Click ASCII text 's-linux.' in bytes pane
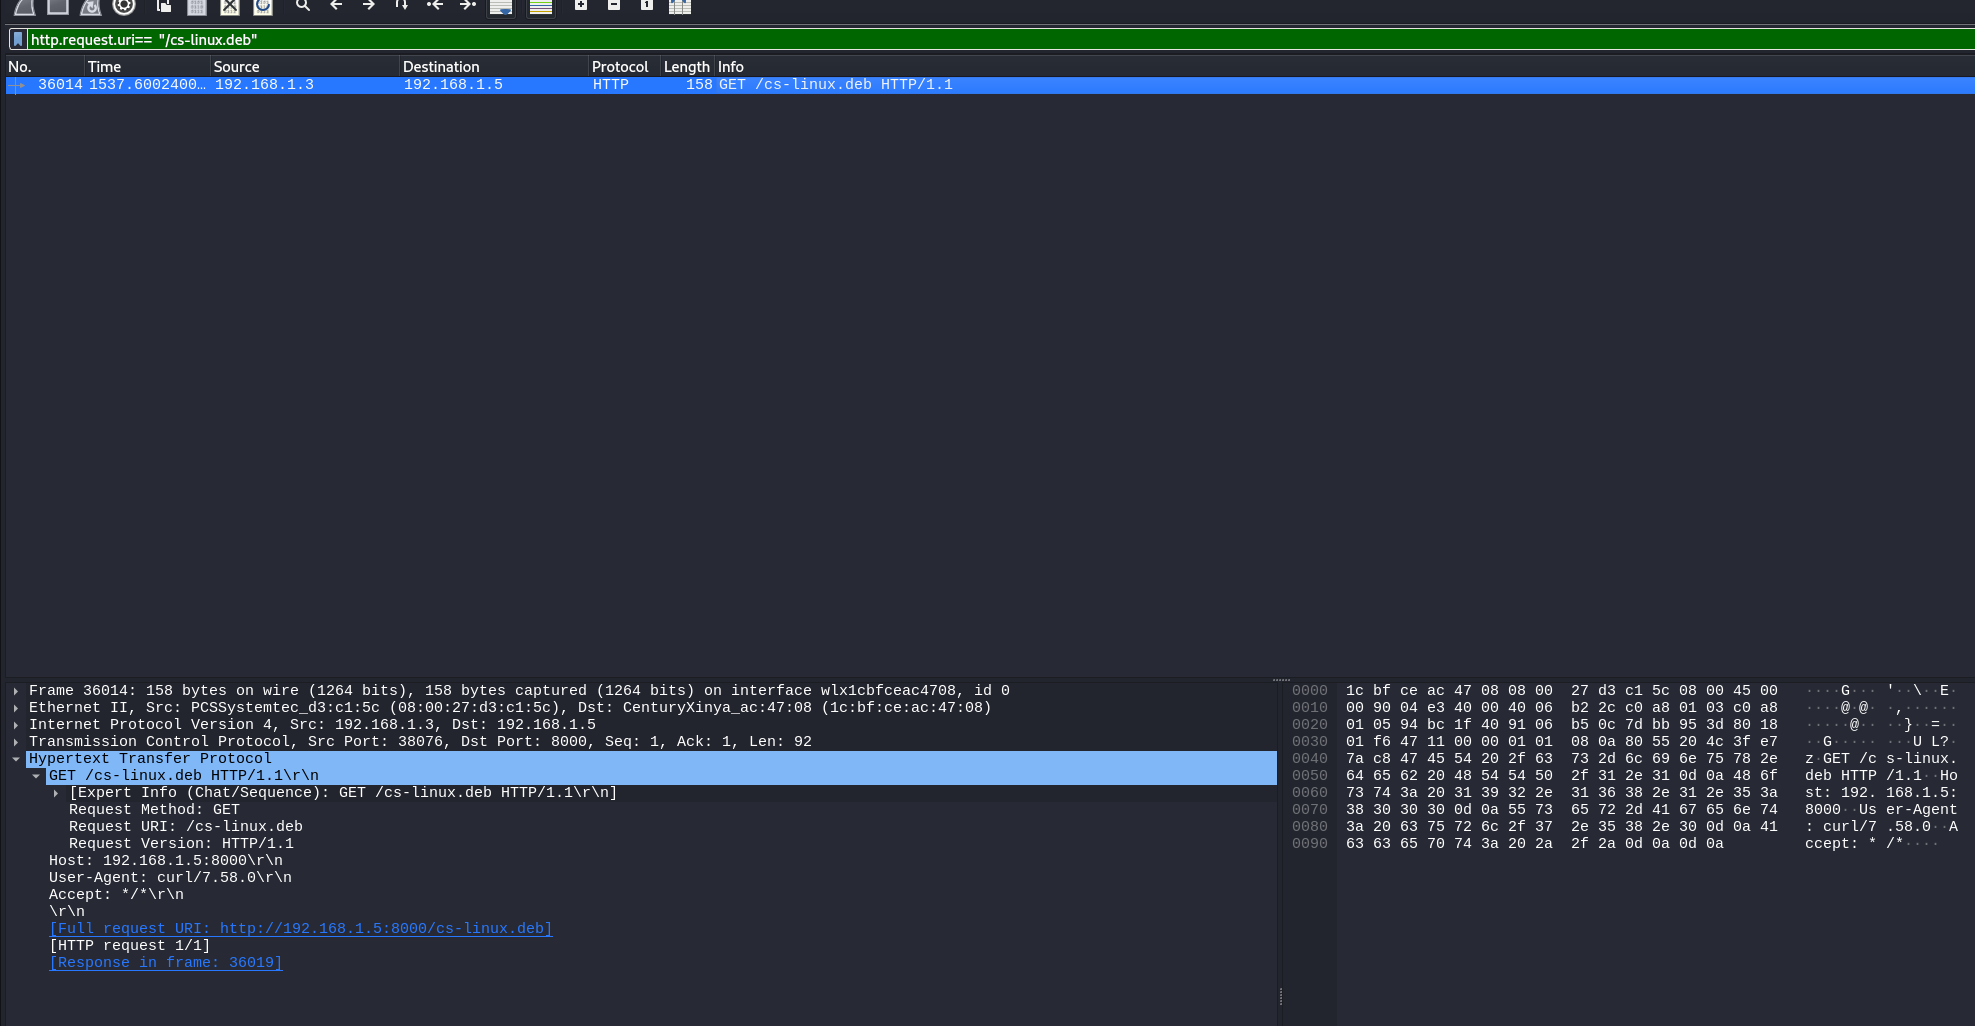 1921,759
